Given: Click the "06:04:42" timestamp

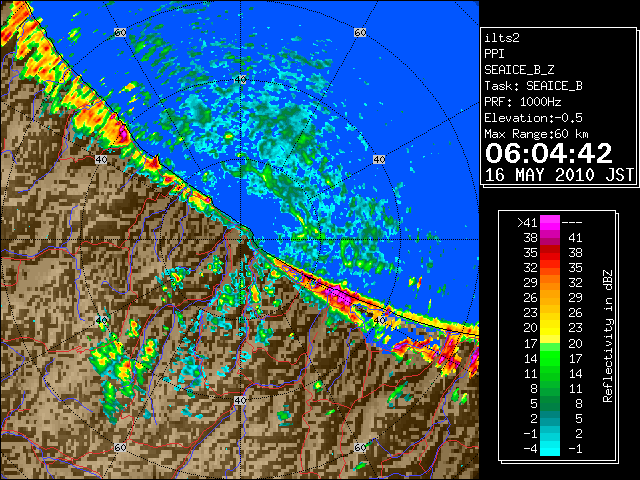Looking at the screenshot, I should pyautogui.click(x=549, y=153).
